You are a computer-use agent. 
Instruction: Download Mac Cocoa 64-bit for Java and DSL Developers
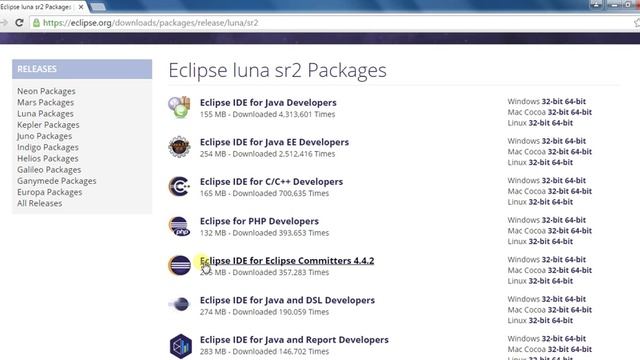(581, 310)
